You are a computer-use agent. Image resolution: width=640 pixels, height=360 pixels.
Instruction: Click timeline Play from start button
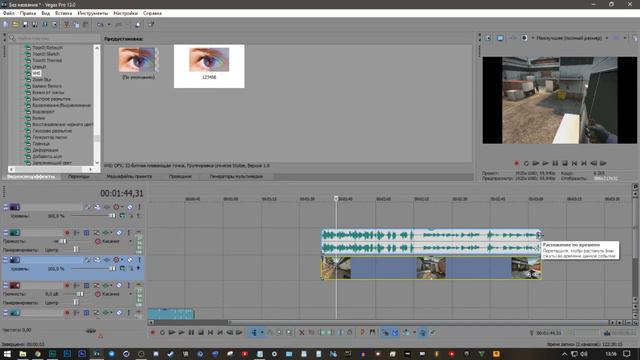point(172,333)
